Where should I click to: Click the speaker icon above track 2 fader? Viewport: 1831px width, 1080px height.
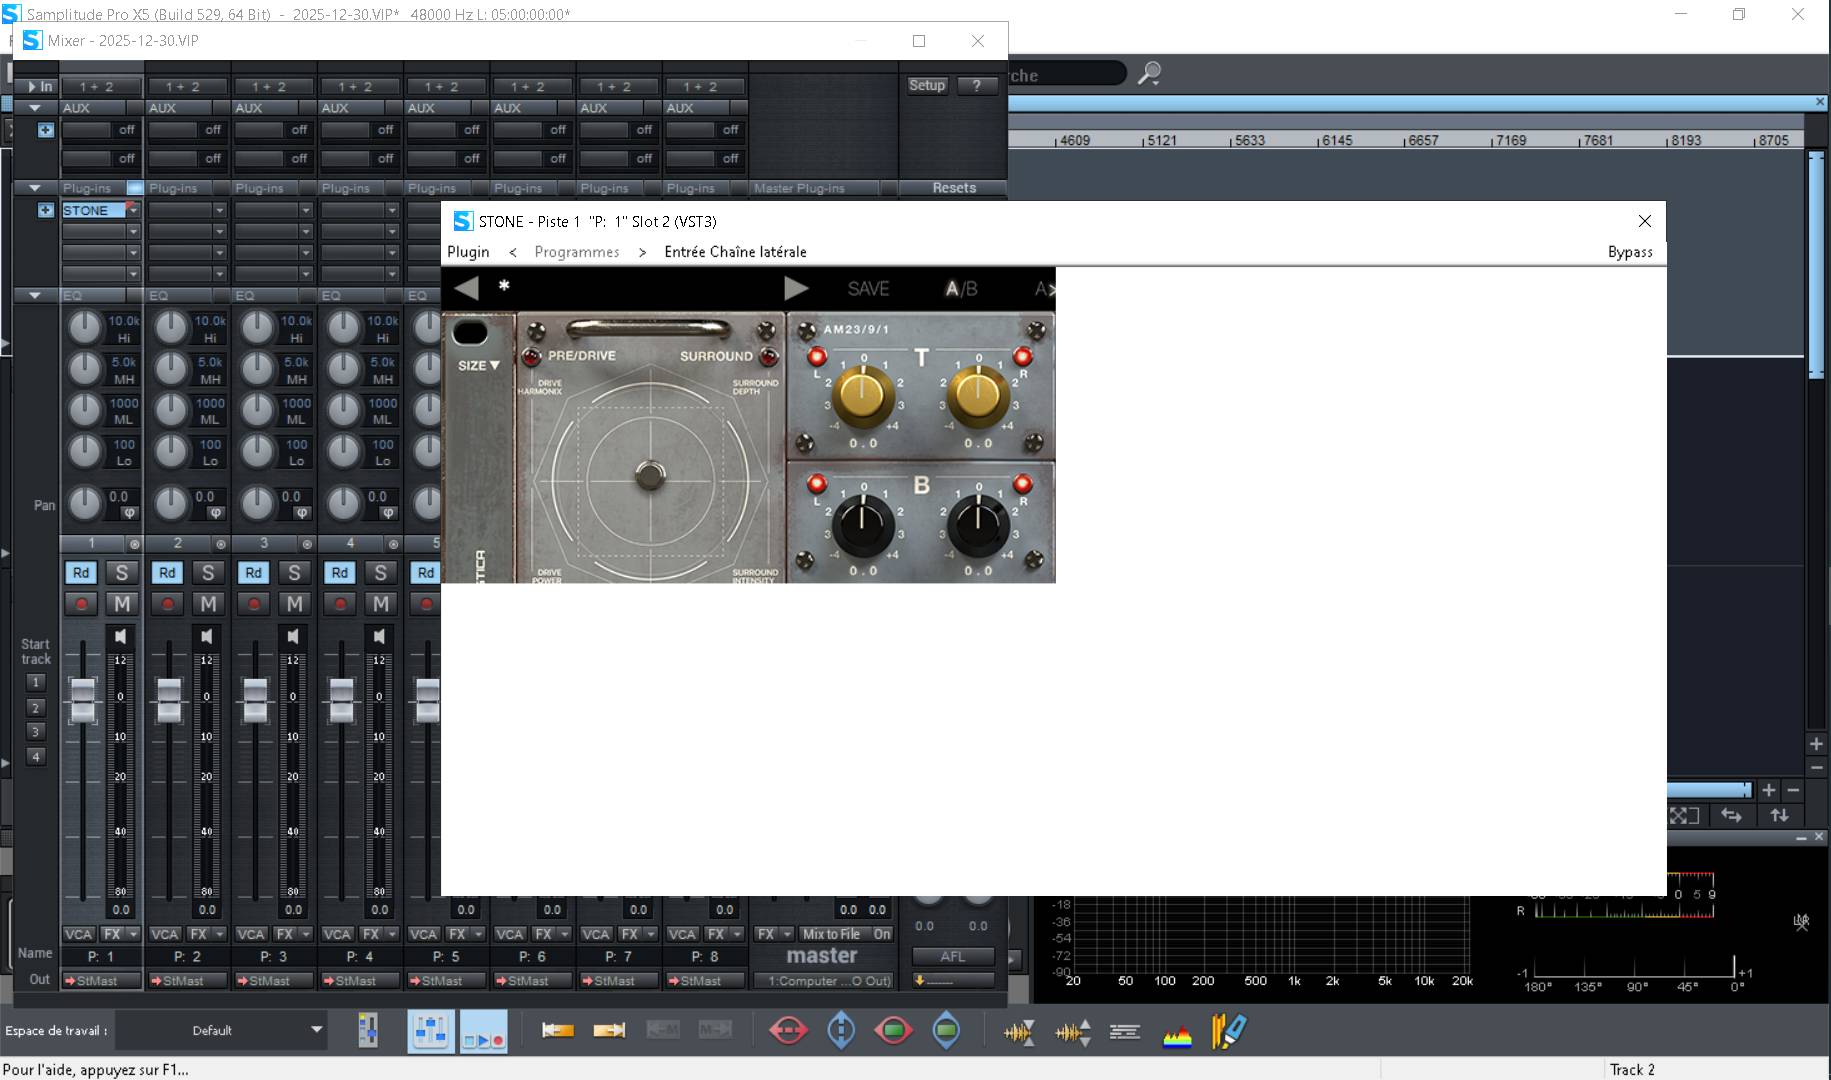207,636
